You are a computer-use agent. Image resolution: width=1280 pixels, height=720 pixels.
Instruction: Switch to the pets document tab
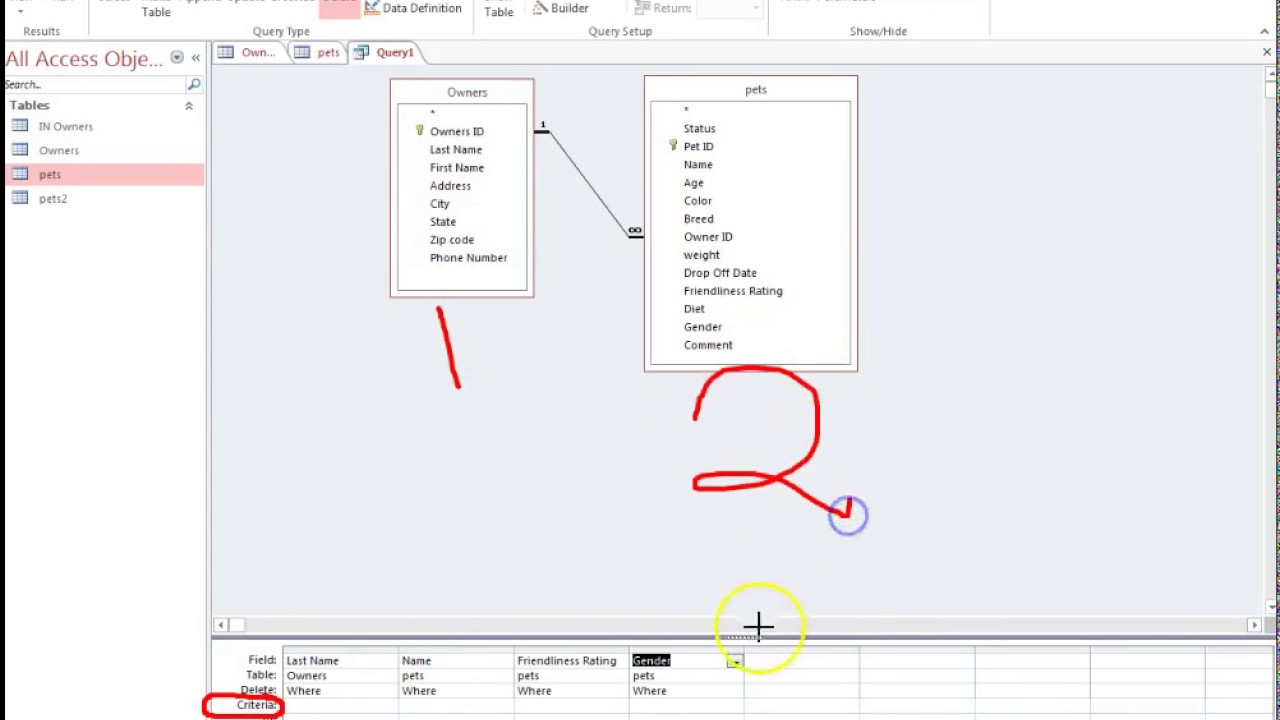pyautogui.click(x=317, y=52)
